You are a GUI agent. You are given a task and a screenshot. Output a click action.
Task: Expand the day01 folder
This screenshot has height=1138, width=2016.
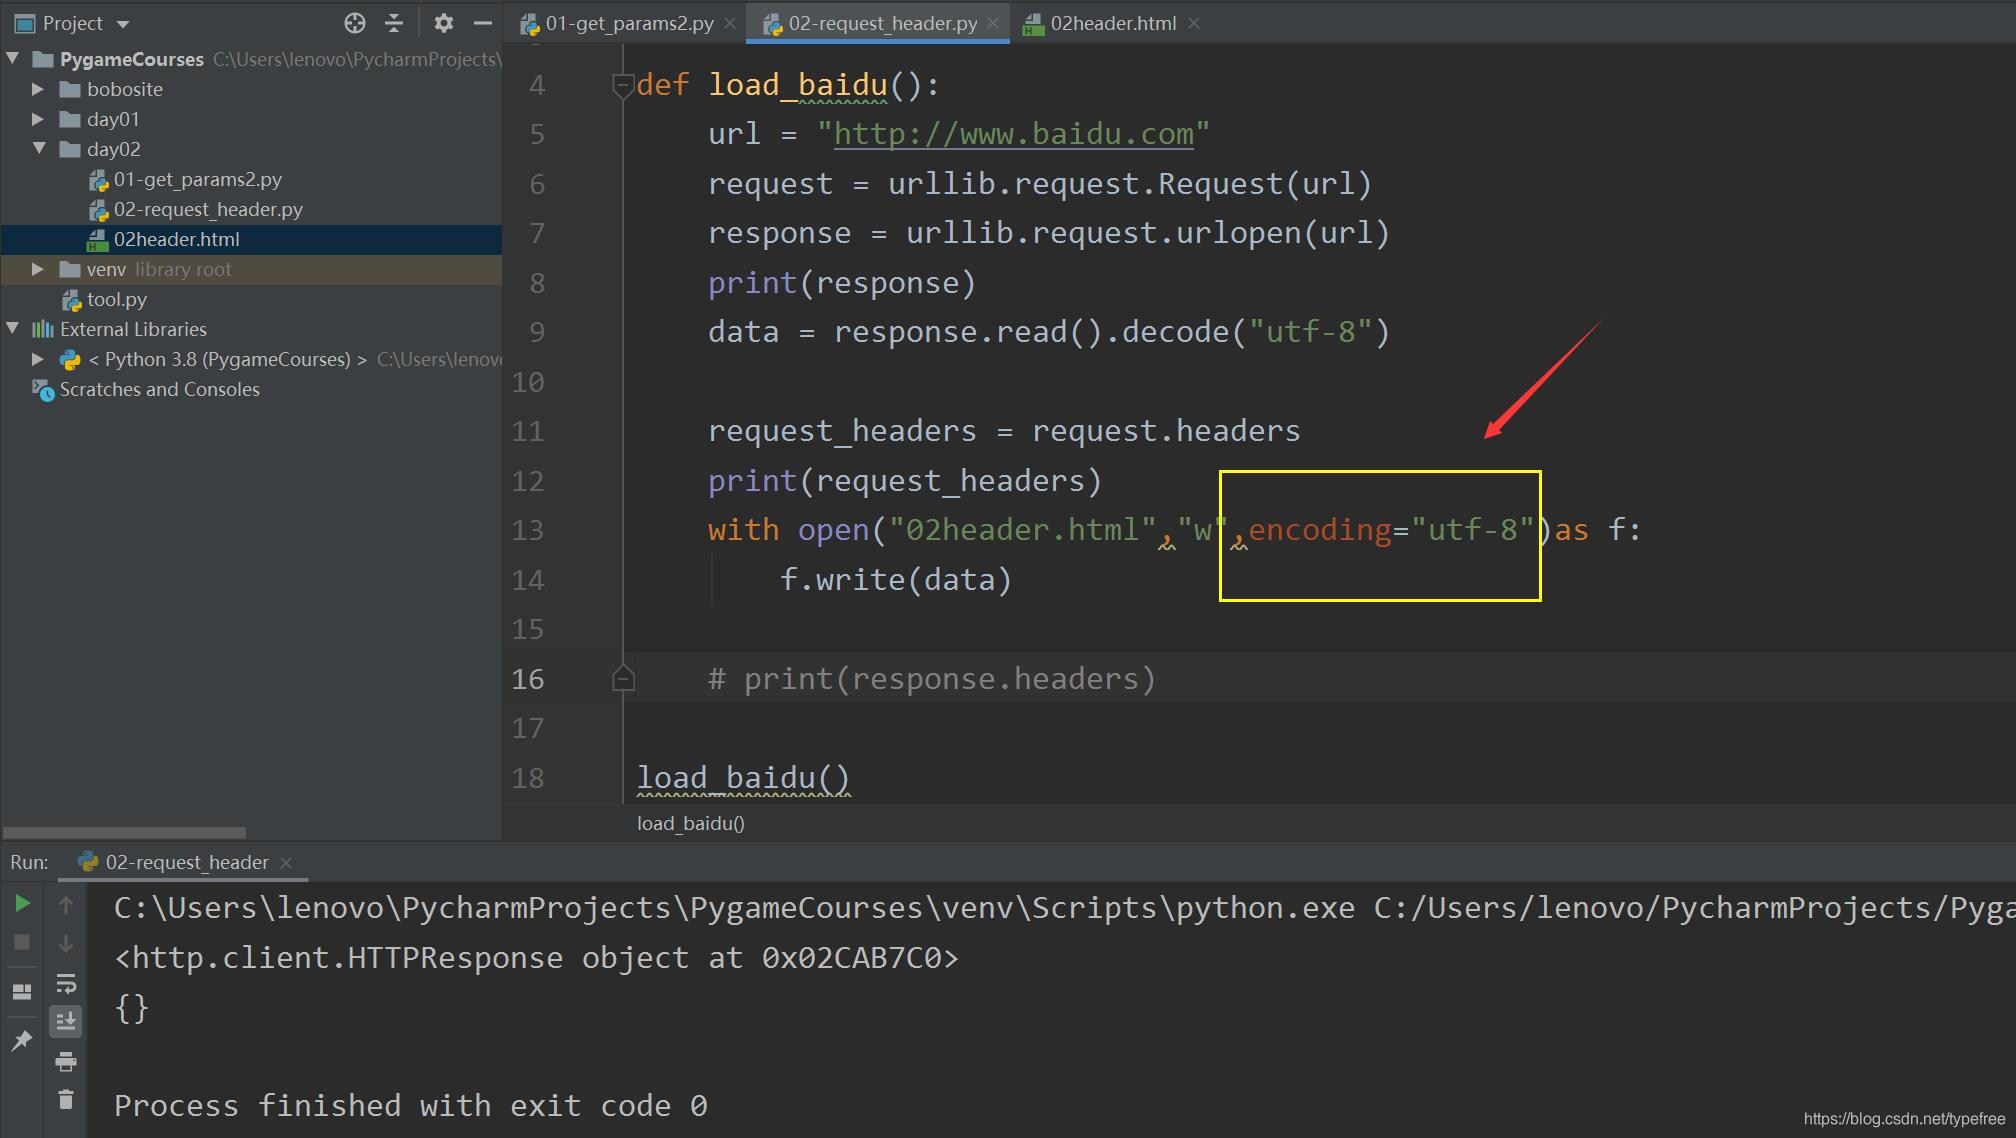point(38,119)
